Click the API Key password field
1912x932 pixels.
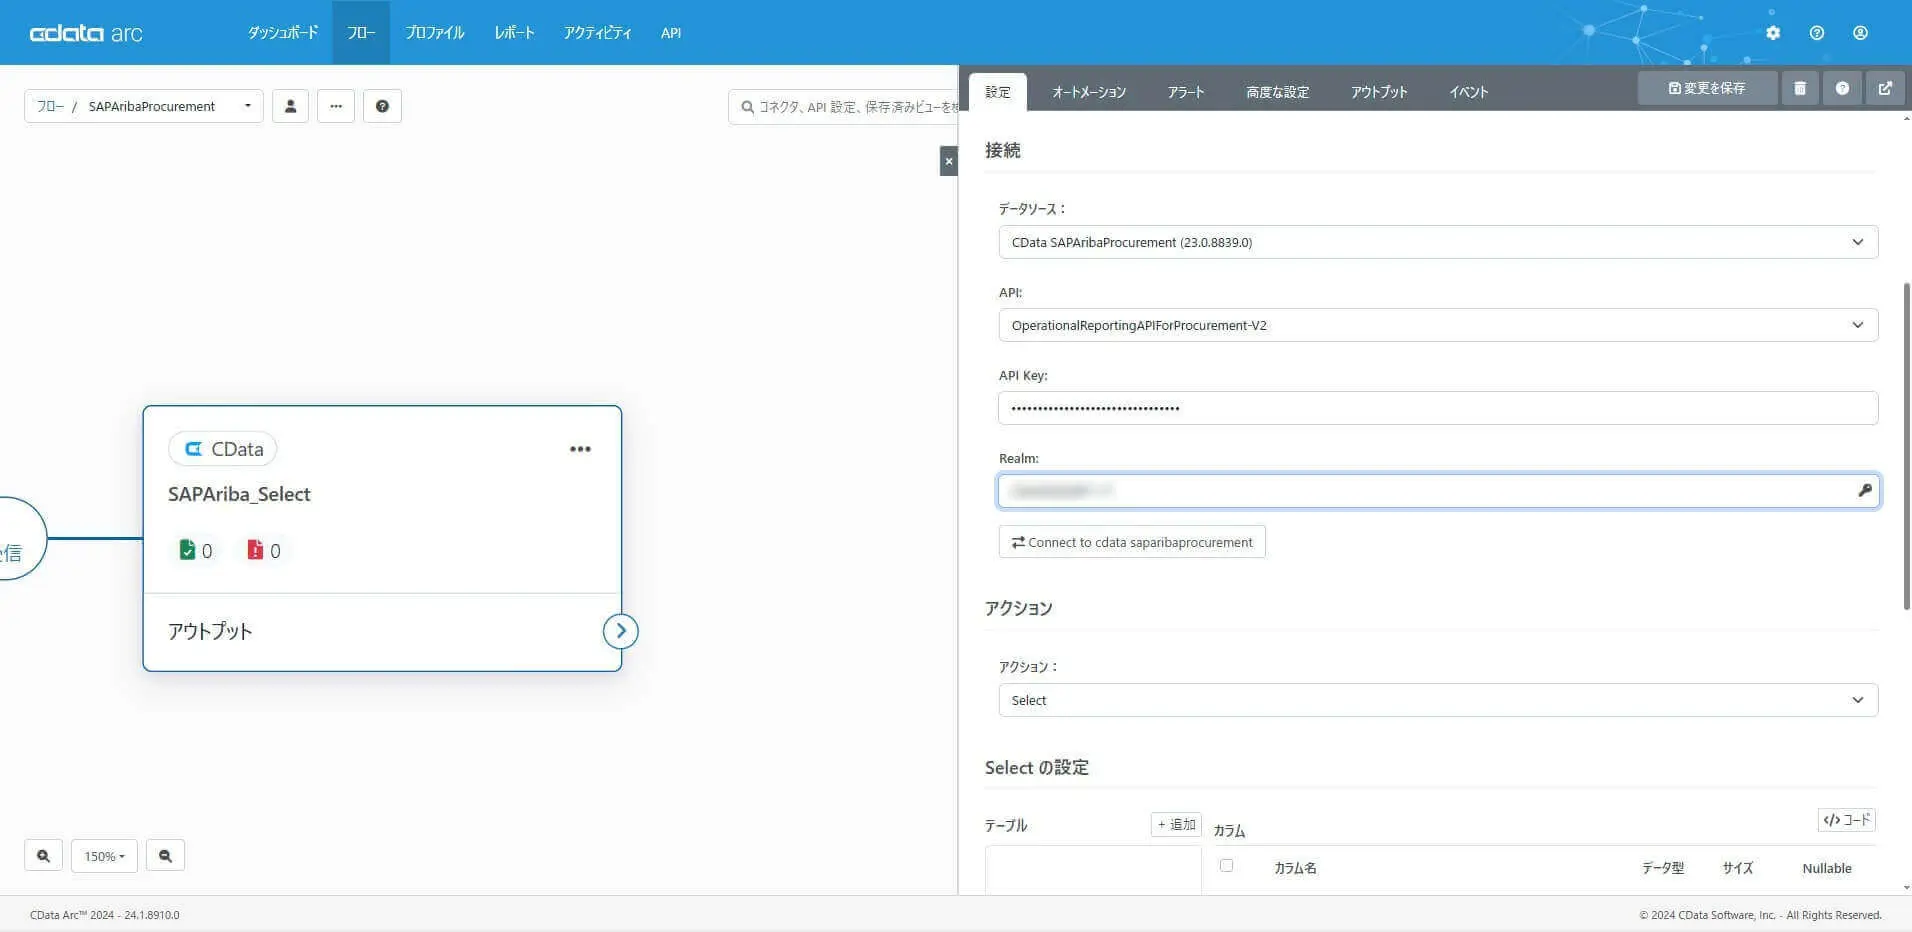pos(1438,408)
